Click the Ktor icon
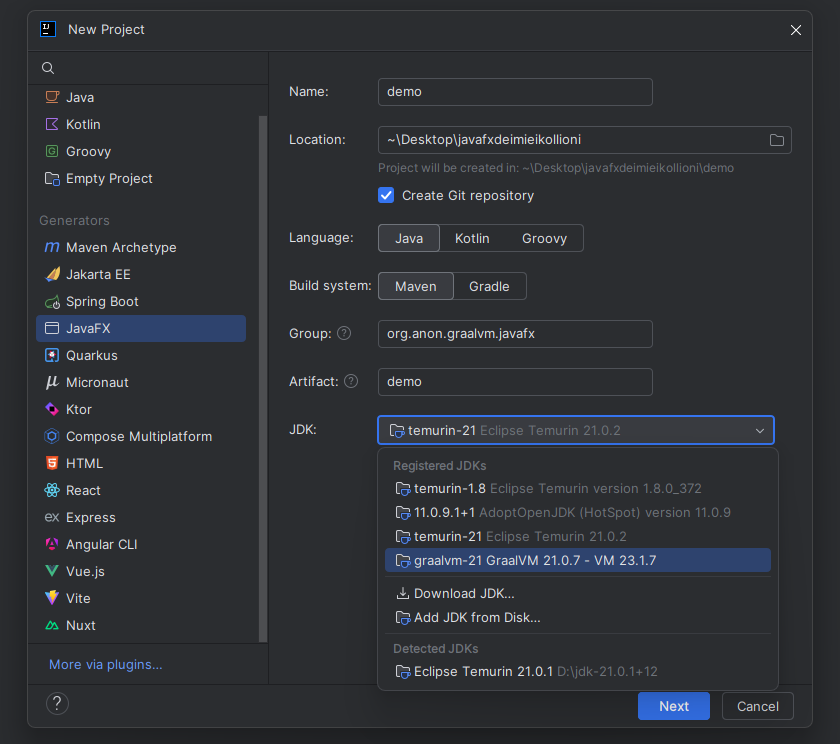 click(52, 409)
